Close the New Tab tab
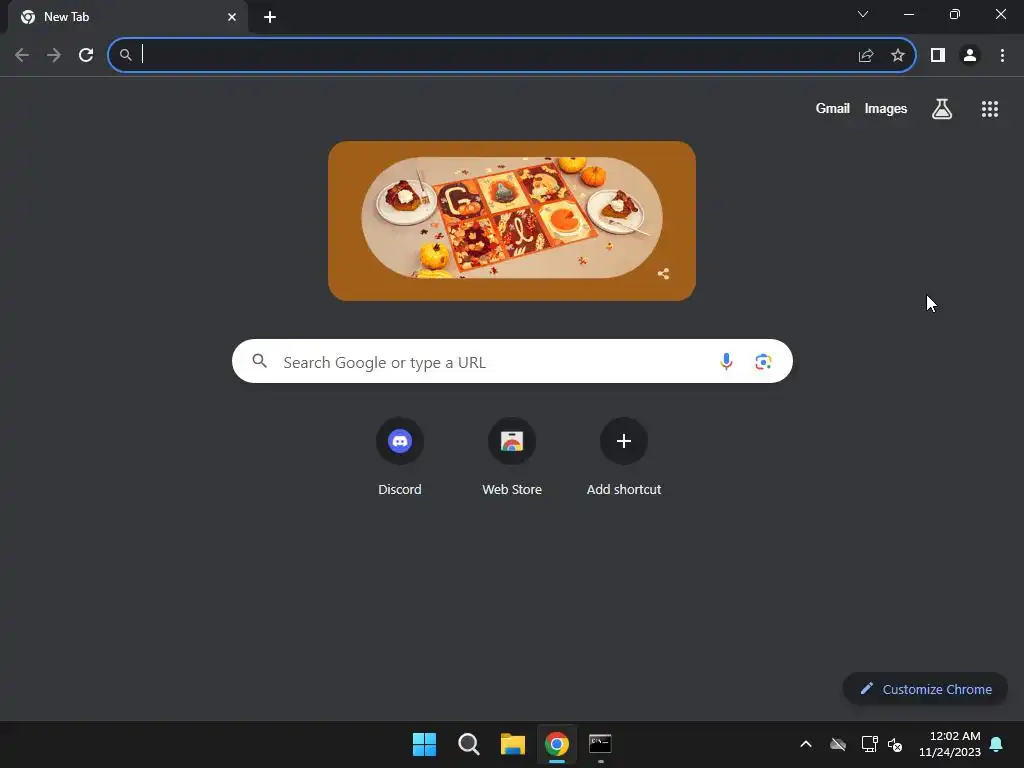This screenshot has height=768, width=1024. pos(232,17)
